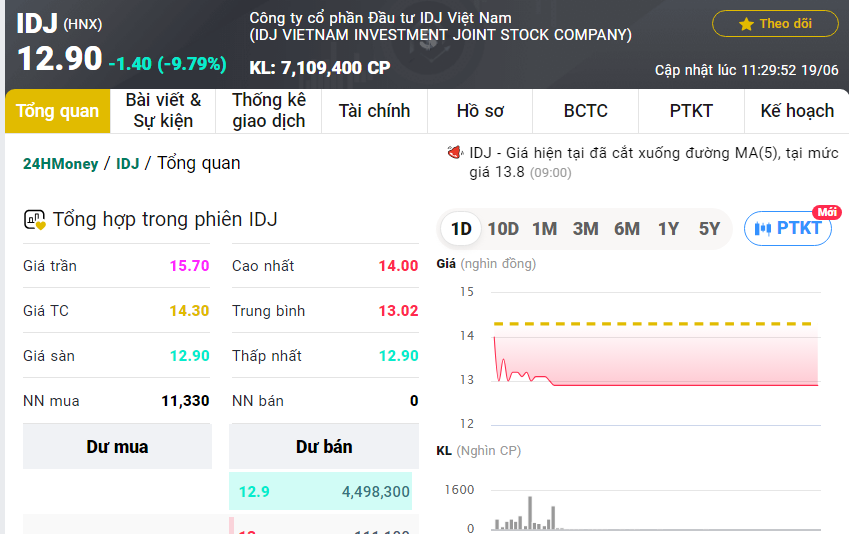Click the 12.9 sell order row

click(324, 492)
